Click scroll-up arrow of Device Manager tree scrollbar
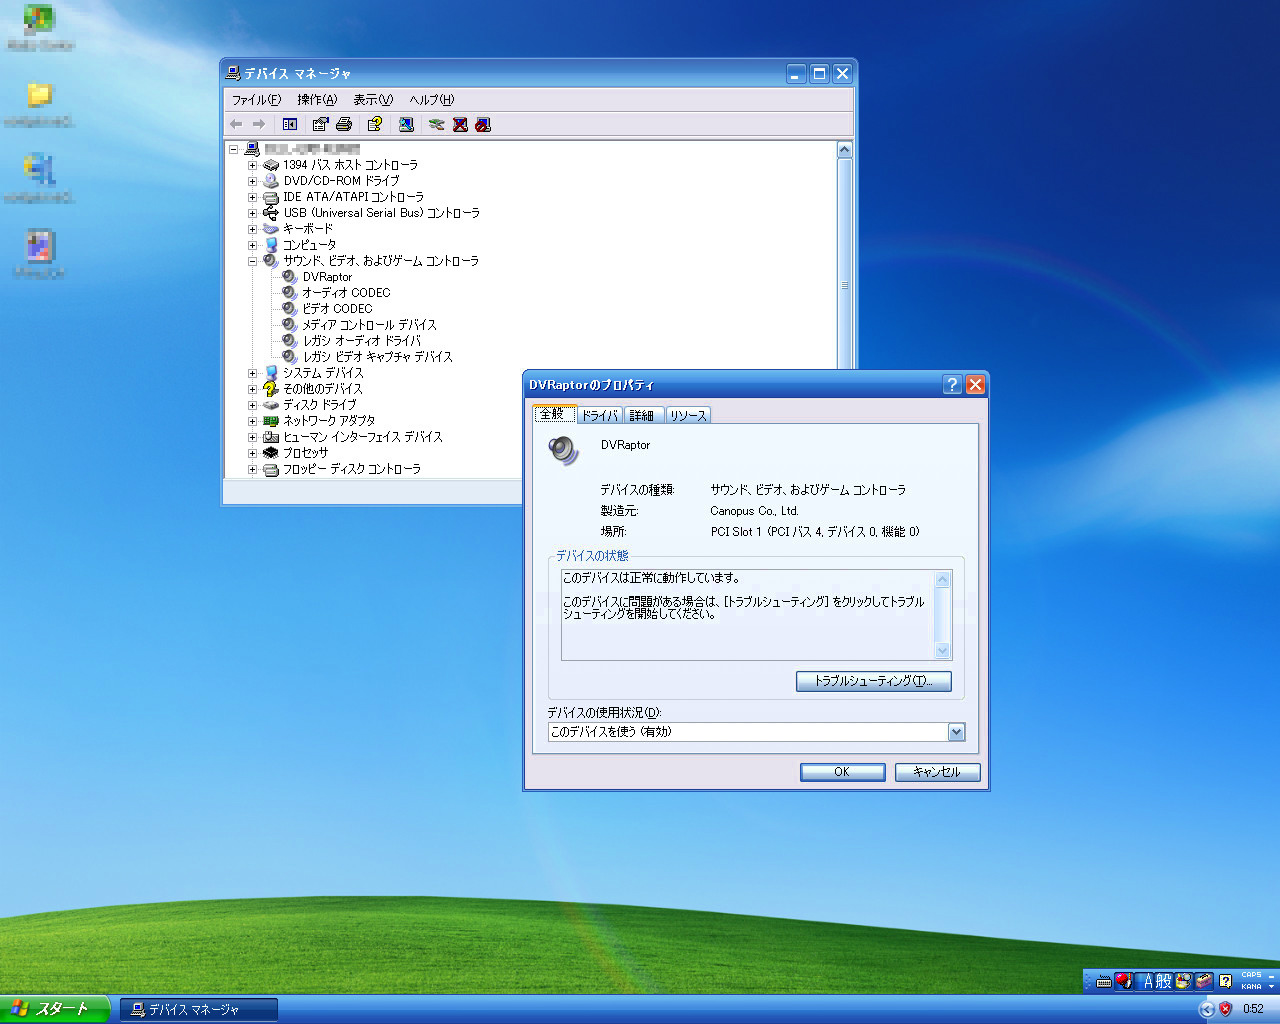The image size is (1280, 1024). 844,150
